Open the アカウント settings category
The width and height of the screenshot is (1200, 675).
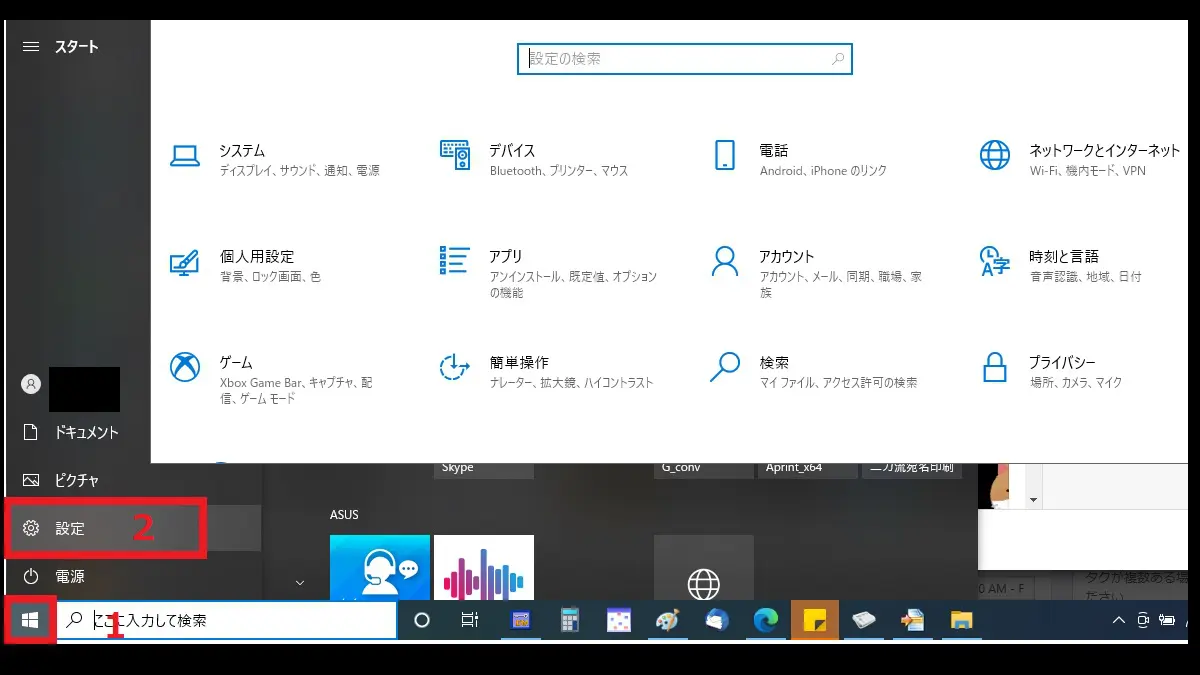coord(816,272)
